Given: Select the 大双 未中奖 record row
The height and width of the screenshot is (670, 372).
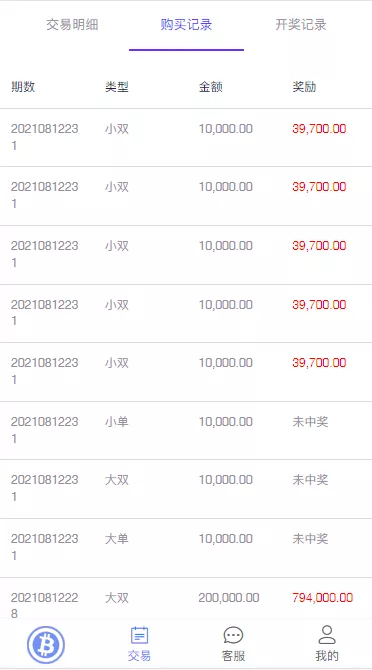Looking at the screenshot, I should coord(186,489).
